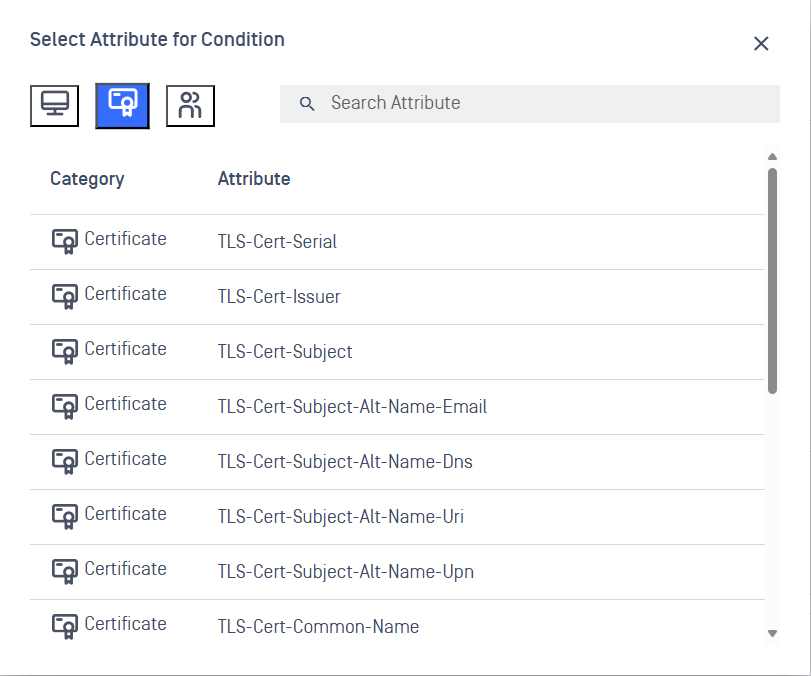Click certificate icon beside TLS-Cert-Issuer

coord(64,296)
